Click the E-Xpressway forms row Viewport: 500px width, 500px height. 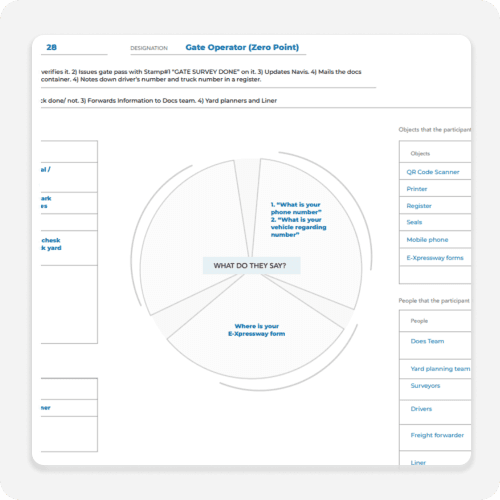point(435,257)
